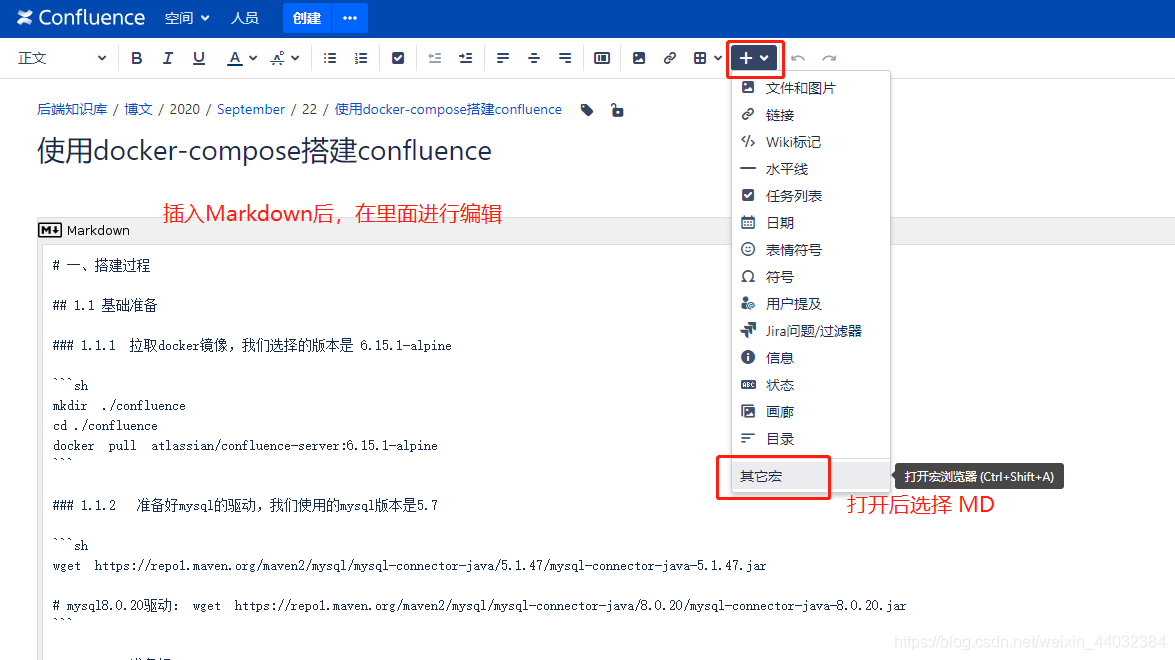Open the insert more content plus menu
1175x660 pixels.
coord(754,58)
